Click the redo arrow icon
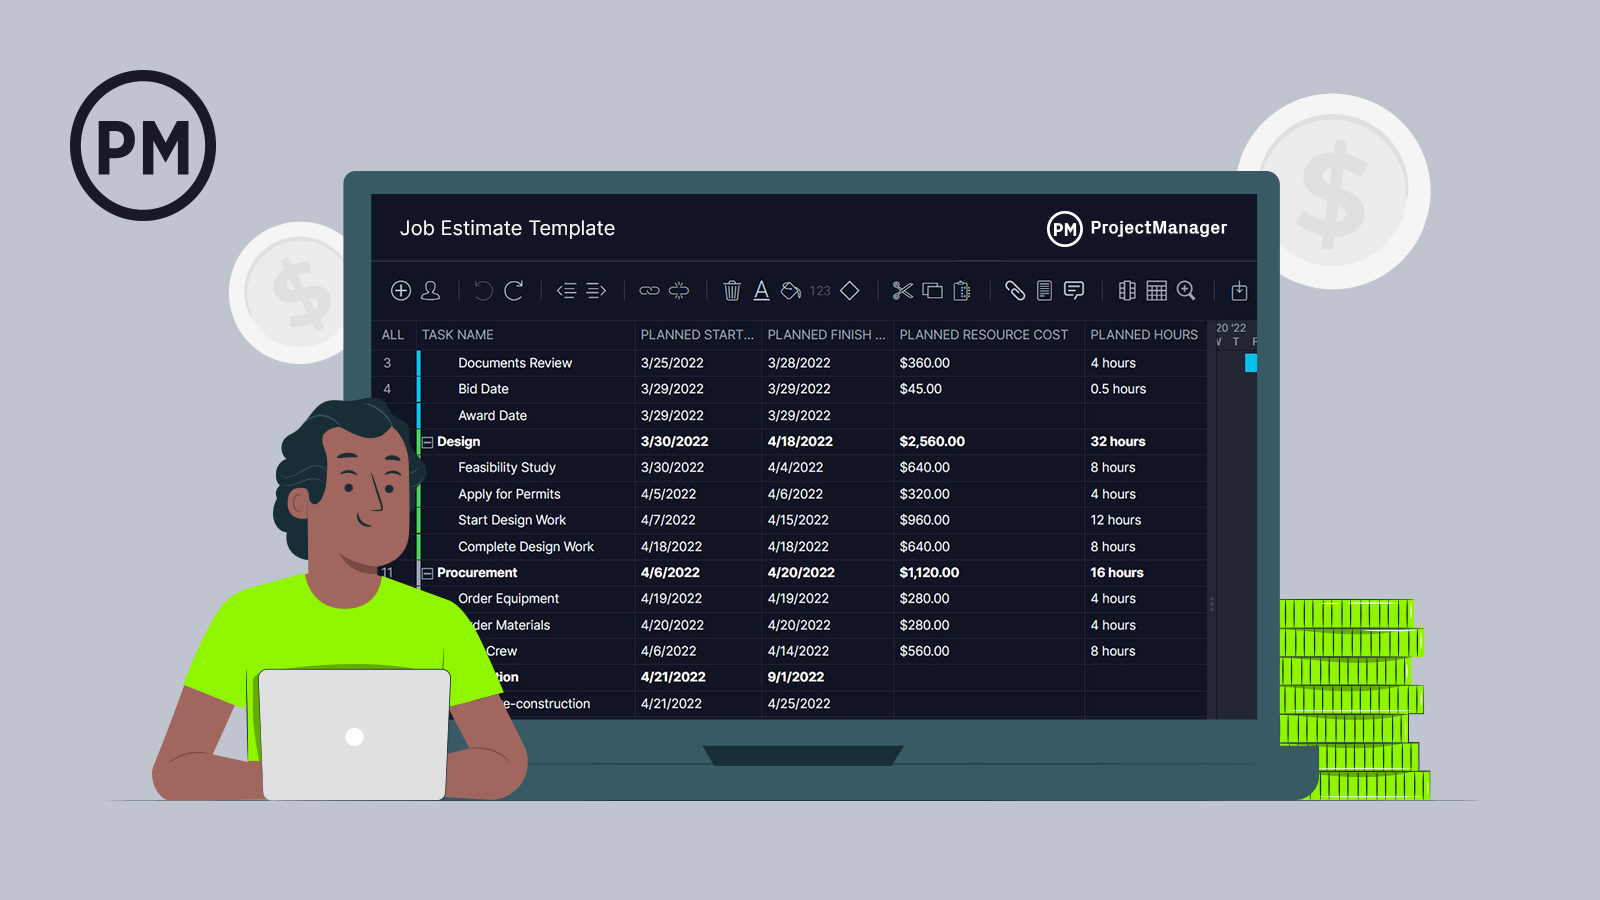This screenshot has height=900, width=1600. click(x=514, y=291)
